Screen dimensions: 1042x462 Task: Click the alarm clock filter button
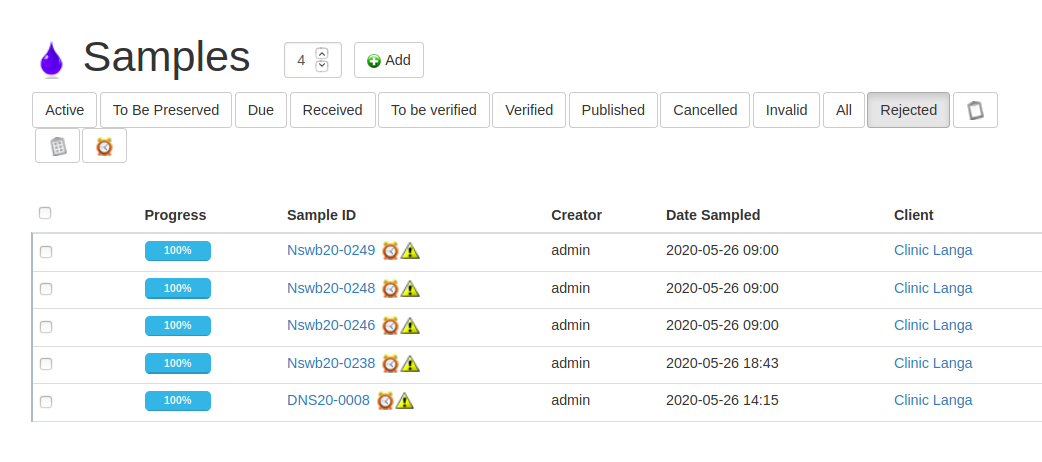click(104, 146)
